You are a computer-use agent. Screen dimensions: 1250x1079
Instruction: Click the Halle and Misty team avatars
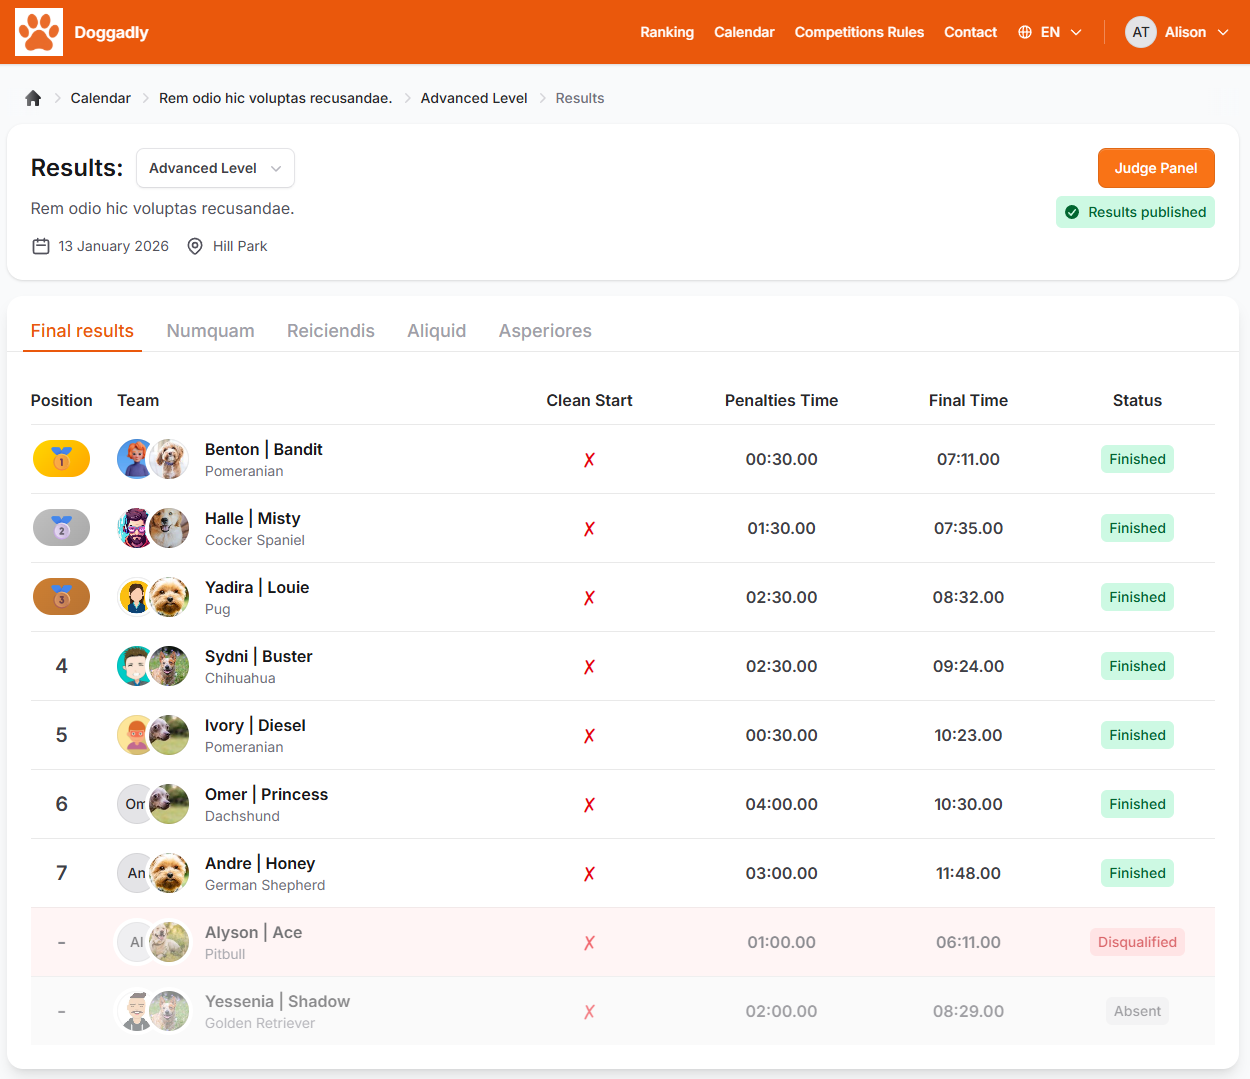(x=153, y=528)
